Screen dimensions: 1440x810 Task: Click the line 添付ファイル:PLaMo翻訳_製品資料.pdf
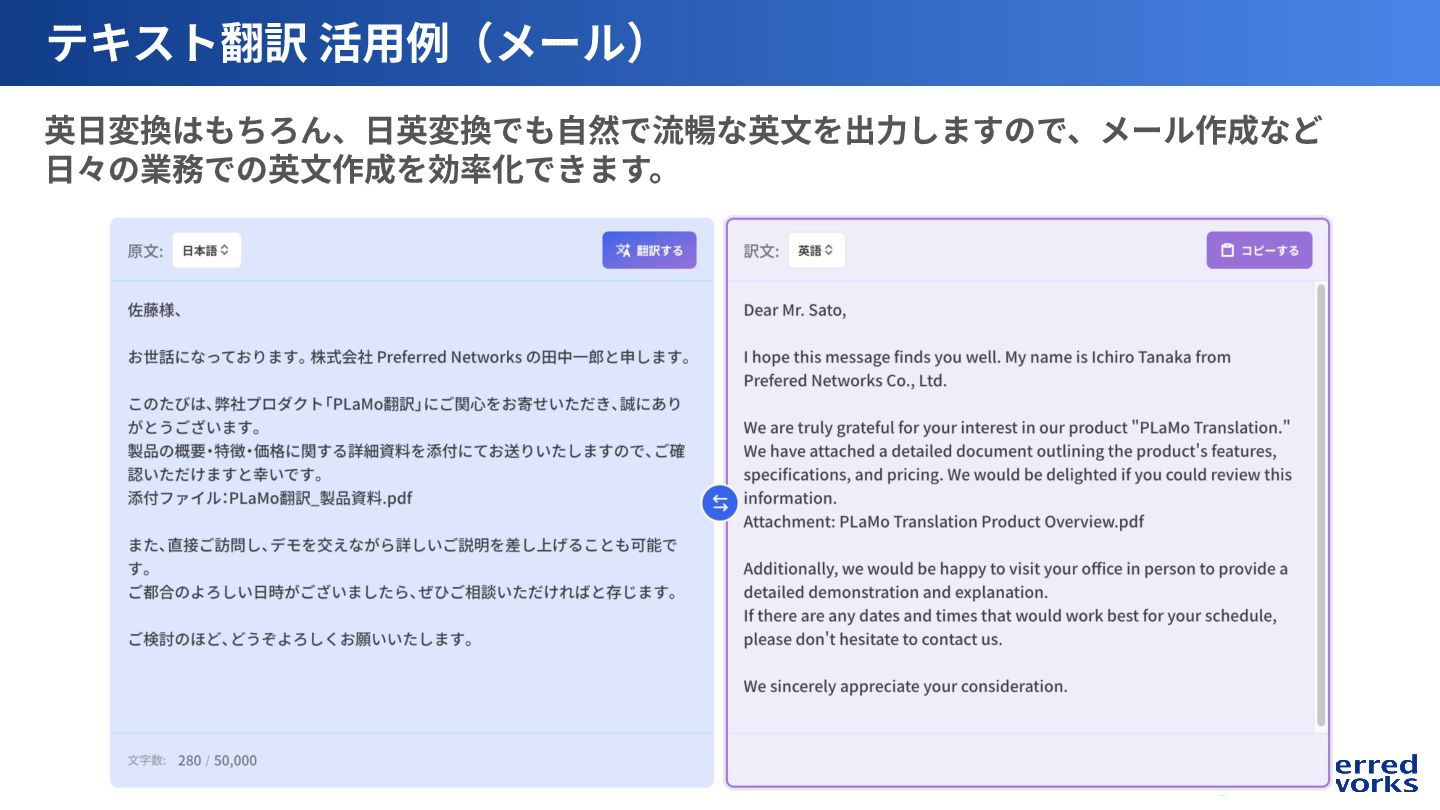coord(270,498)
